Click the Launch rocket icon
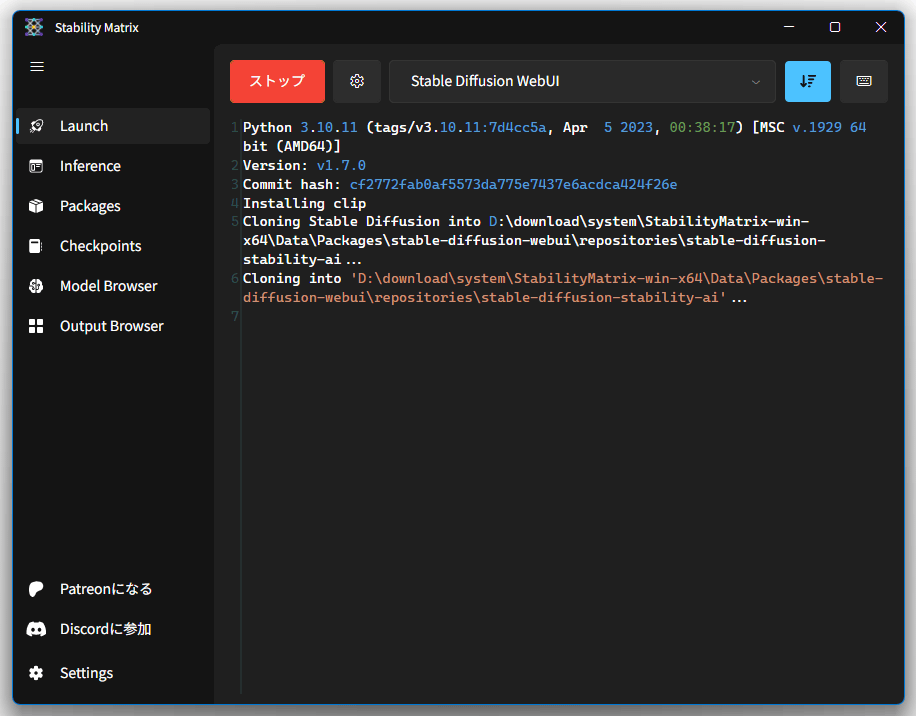Screen dimensions: 916x716 click(x=36, y=126)
